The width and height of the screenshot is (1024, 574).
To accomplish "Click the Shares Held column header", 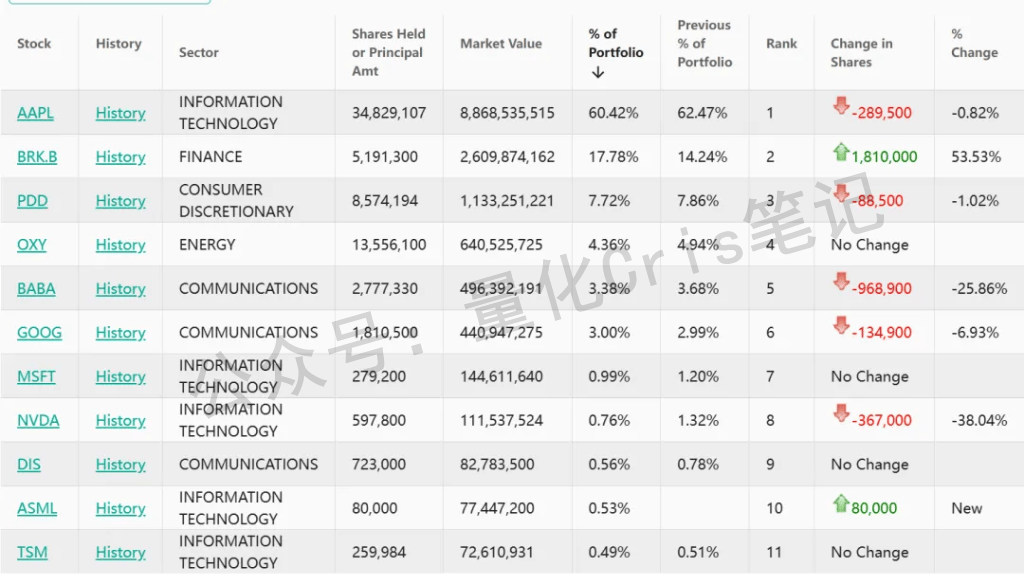I will (388, 52).
